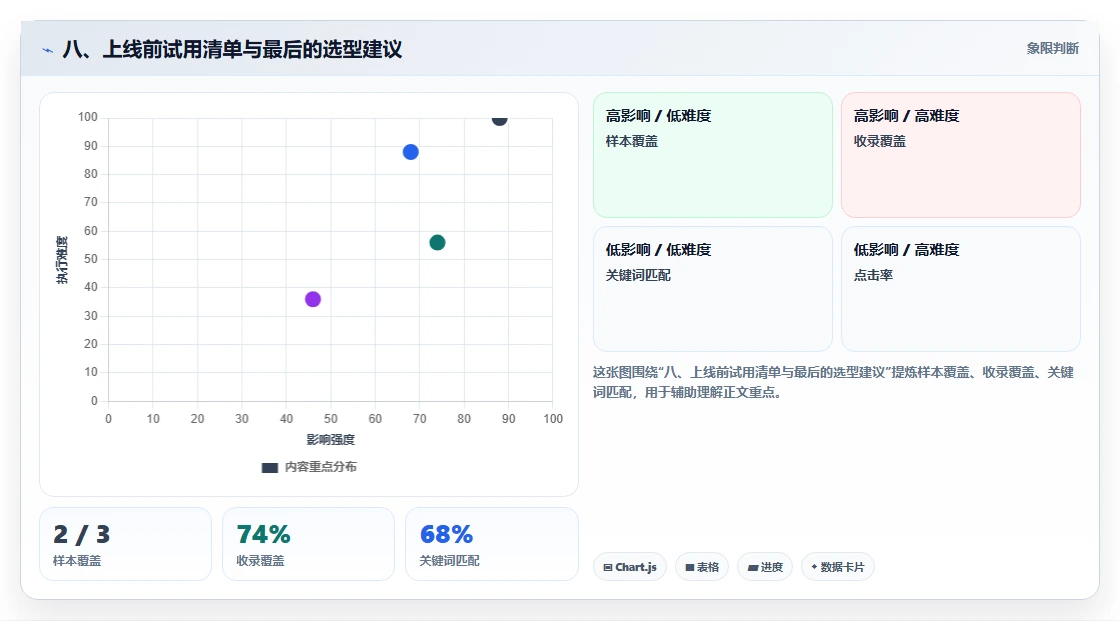1120x621 pixels.
Task: Select the purple scatter point
Action: pos(313,299)
